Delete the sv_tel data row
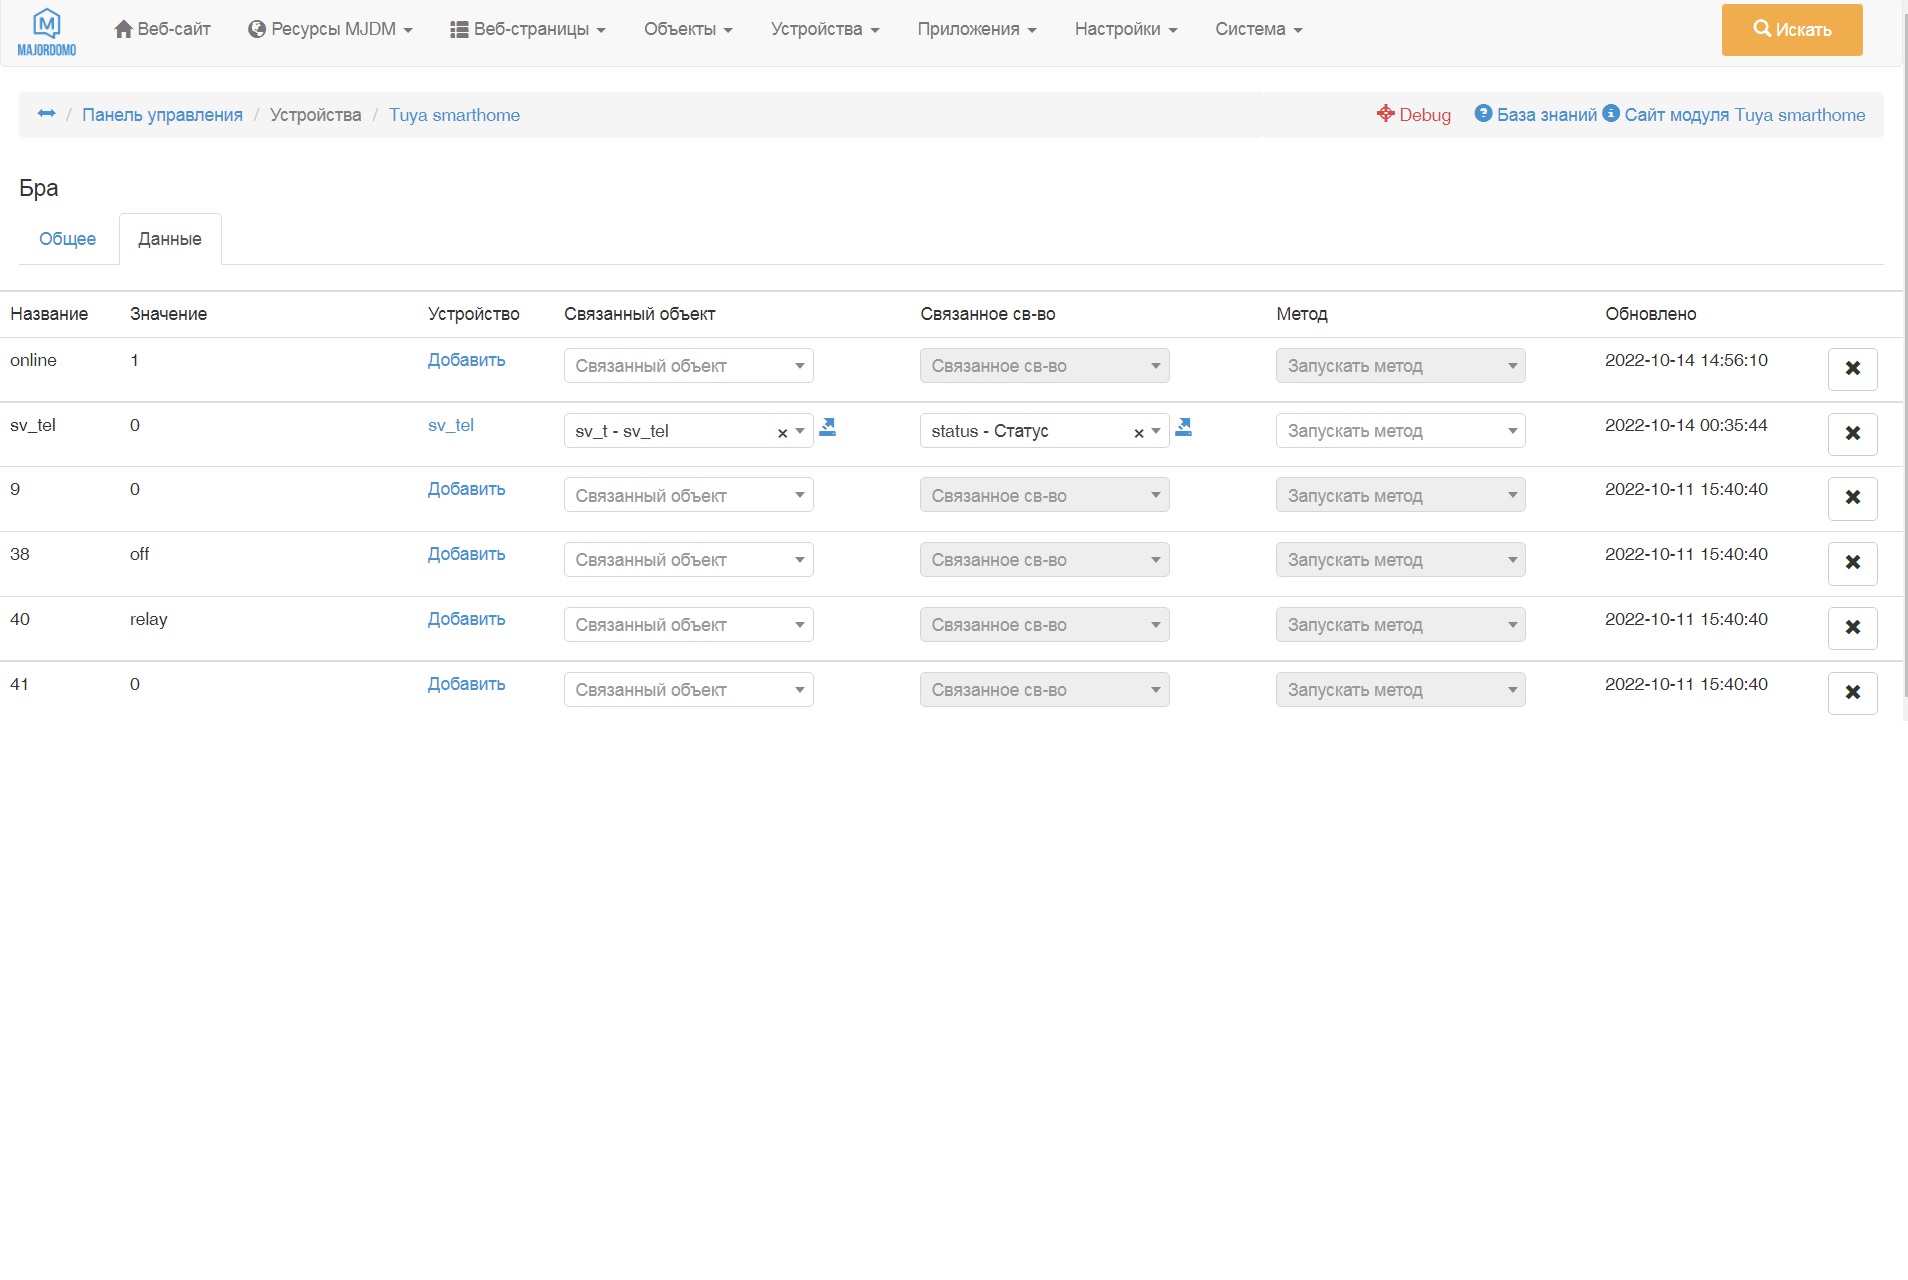 1852,434
